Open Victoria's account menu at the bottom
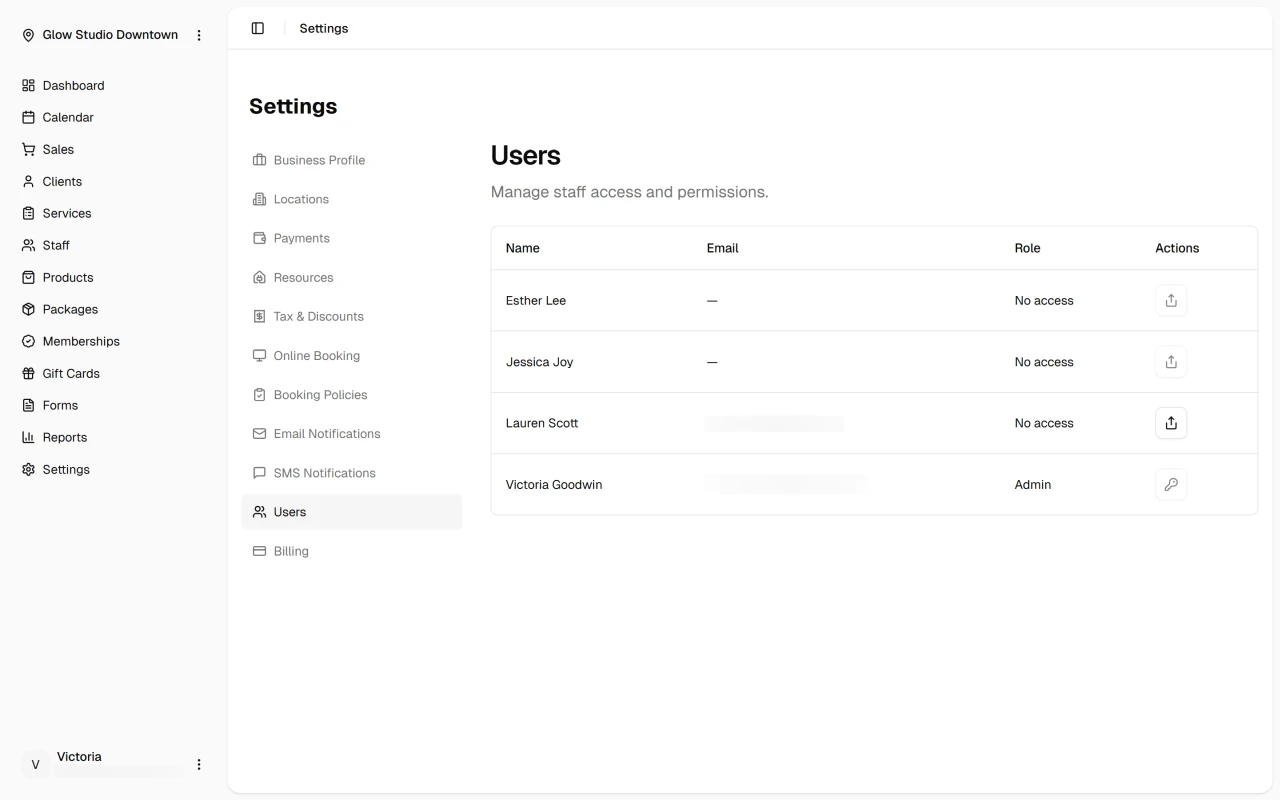The height and width of the screenshot is (800, 1280). pyautogui.click(x=199, y=764)
